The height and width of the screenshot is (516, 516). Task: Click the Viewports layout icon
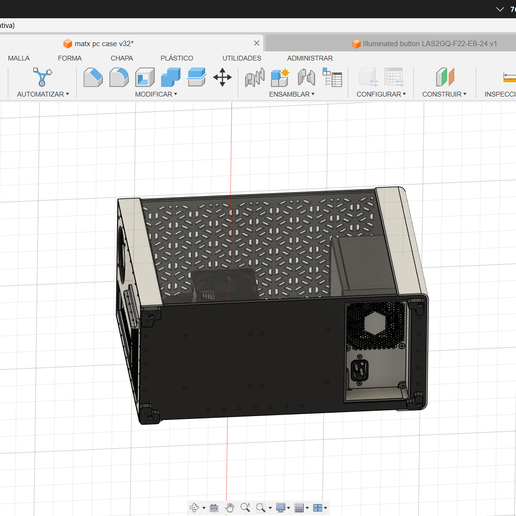318,507
